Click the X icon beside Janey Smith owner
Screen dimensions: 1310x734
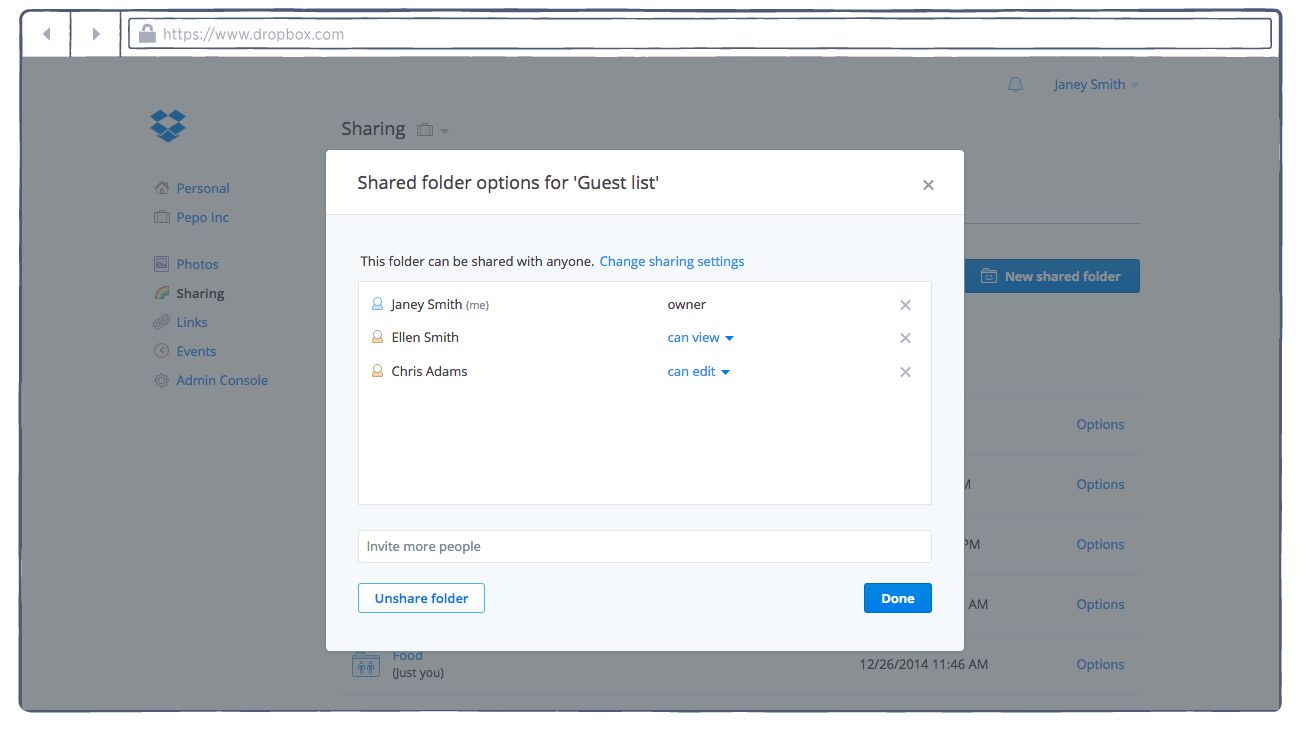[905, 305]
